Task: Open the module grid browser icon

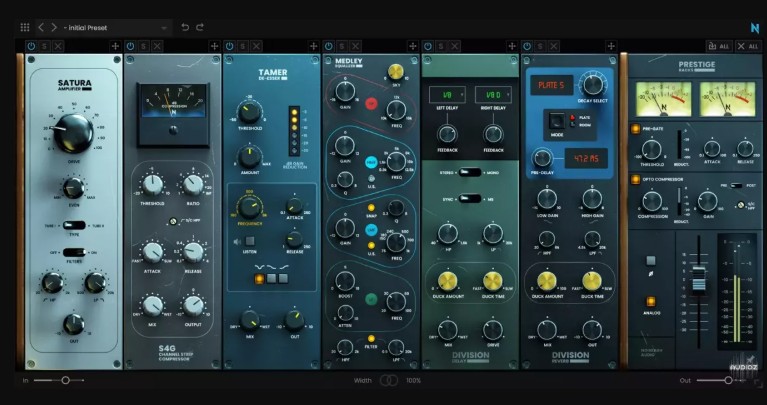Action: [x=25, y=27]
